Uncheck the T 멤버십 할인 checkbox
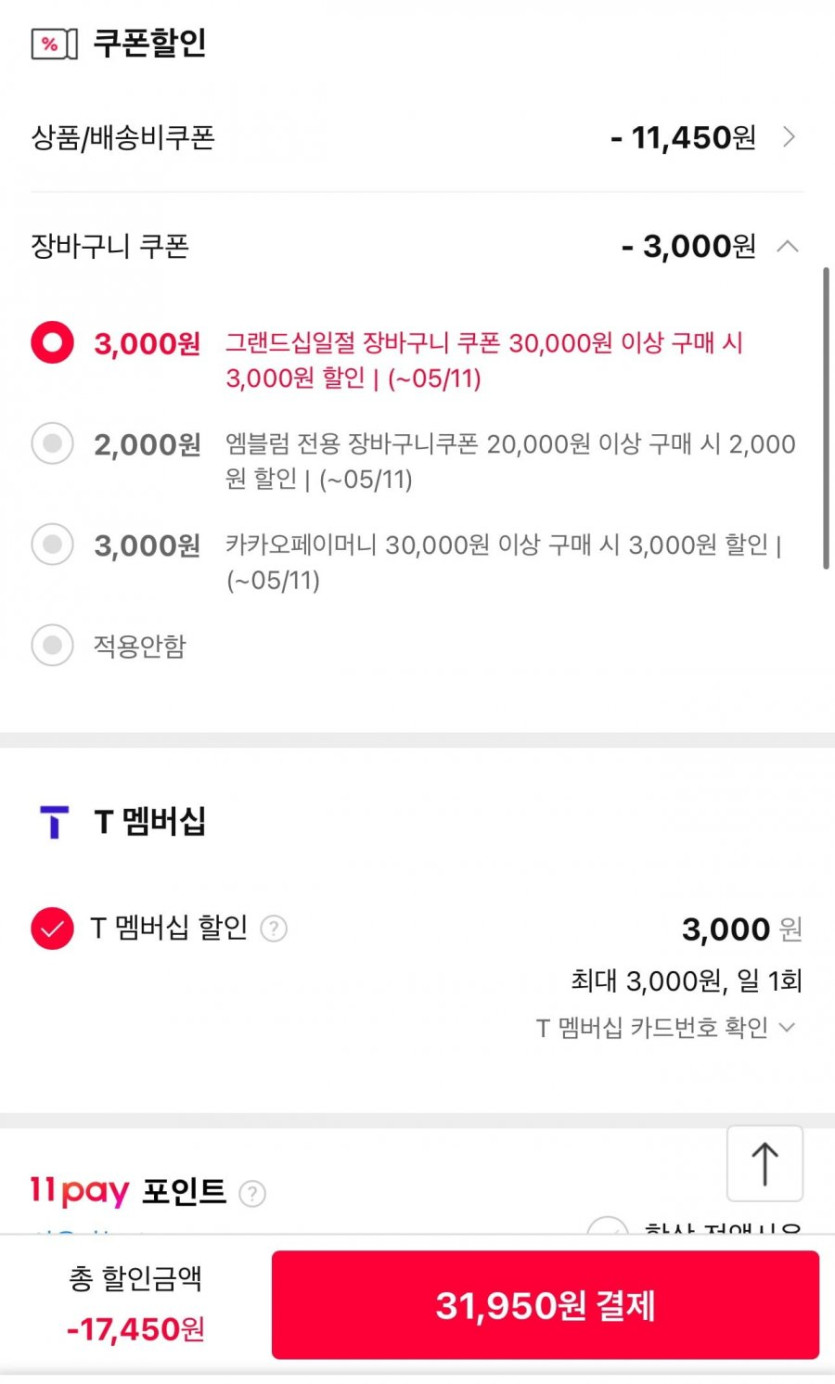 pos(52,929)
